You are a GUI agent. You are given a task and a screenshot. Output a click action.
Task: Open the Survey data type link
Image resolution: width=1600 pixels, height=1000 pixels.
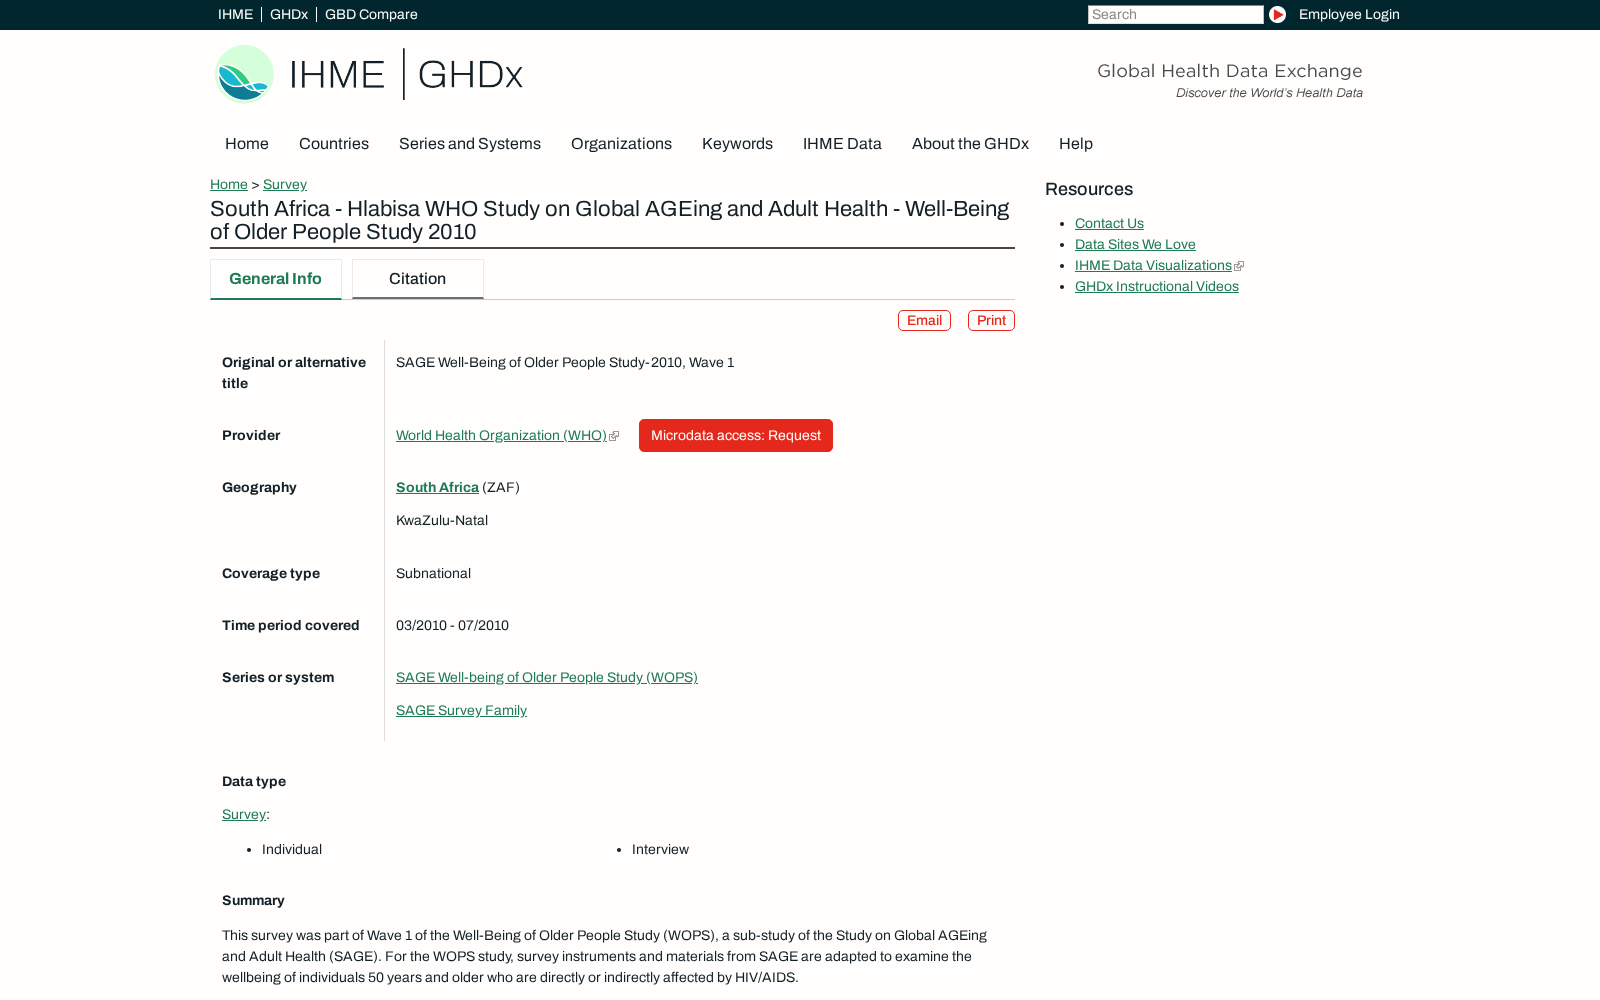point(244,814)
